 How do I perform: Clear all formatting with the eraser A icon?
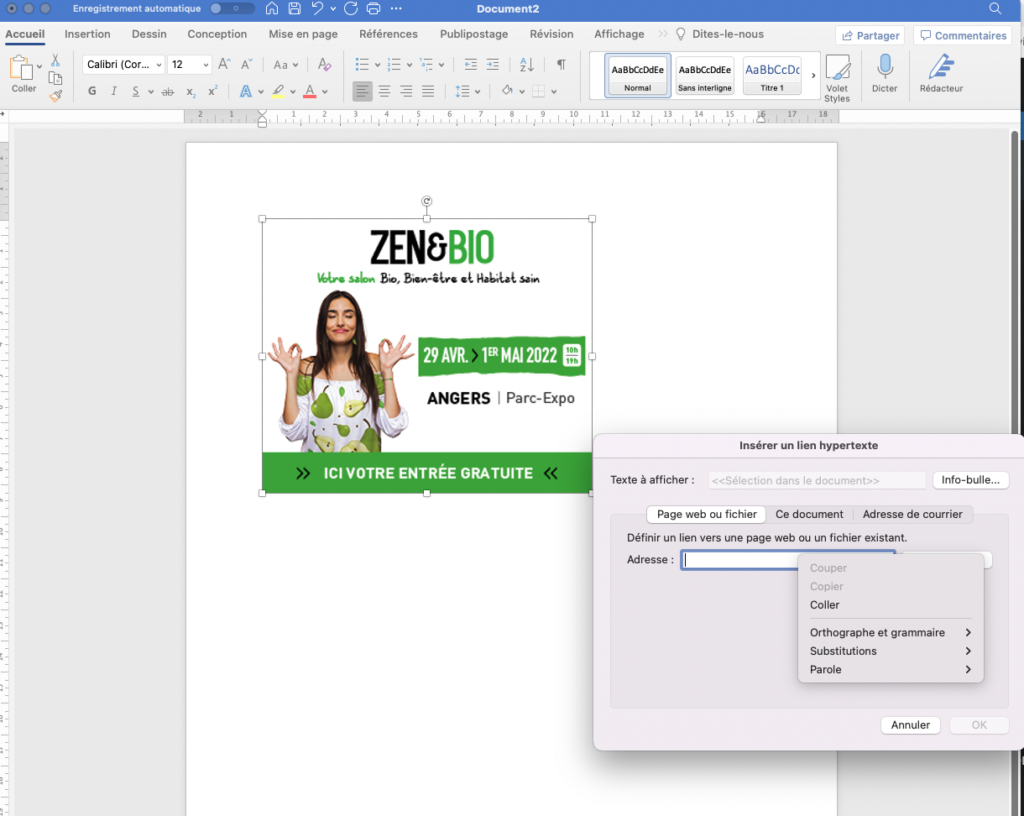324,64
